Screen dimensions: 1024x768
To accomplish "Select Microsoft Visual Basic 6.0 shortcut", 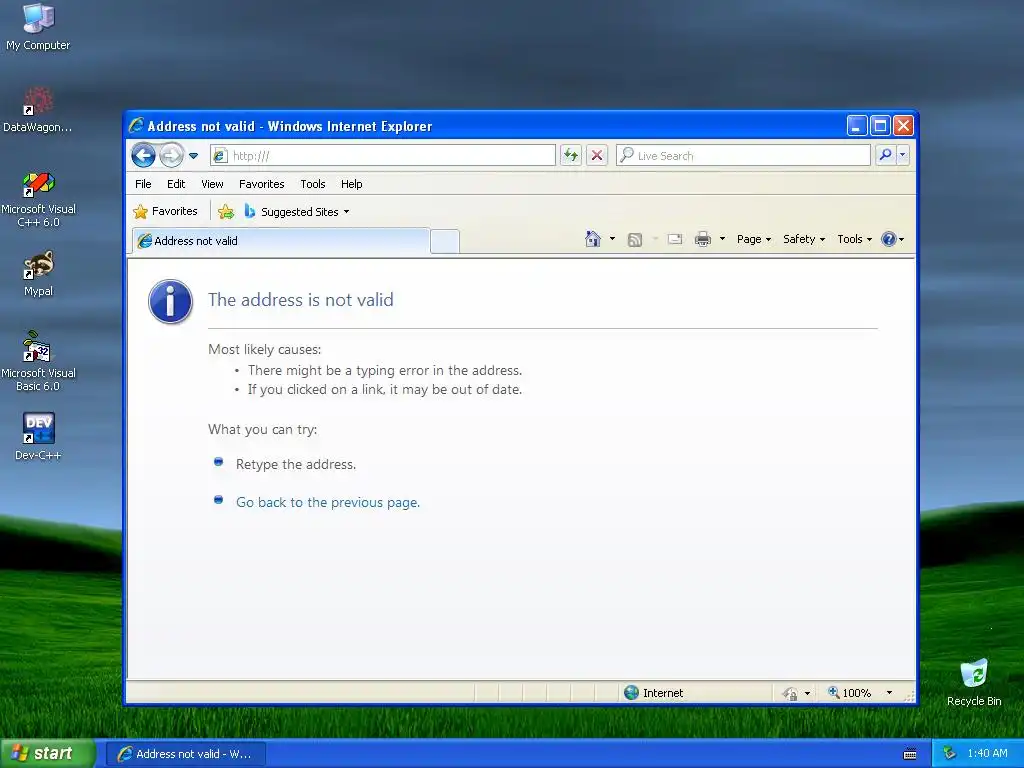I will [38, 362].
